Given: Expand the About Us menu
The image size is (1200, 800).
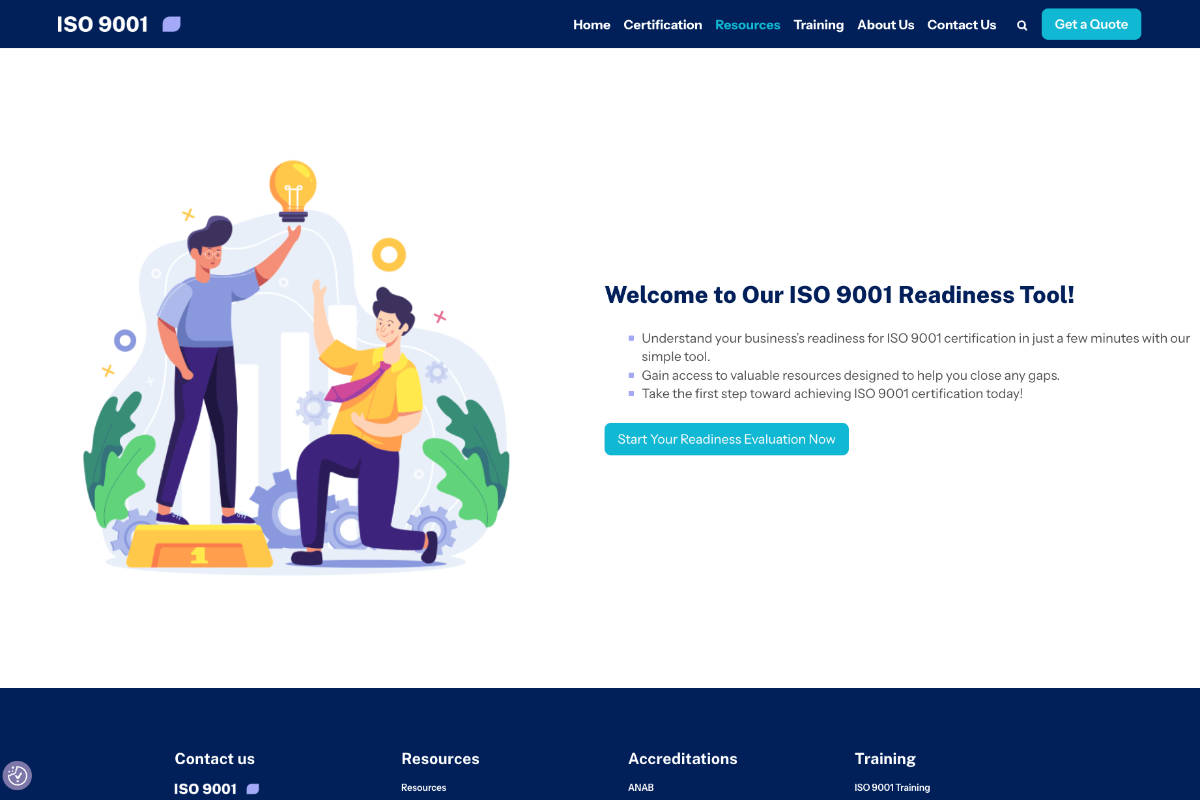Looking at the screenshot, I should pos(885,25).
